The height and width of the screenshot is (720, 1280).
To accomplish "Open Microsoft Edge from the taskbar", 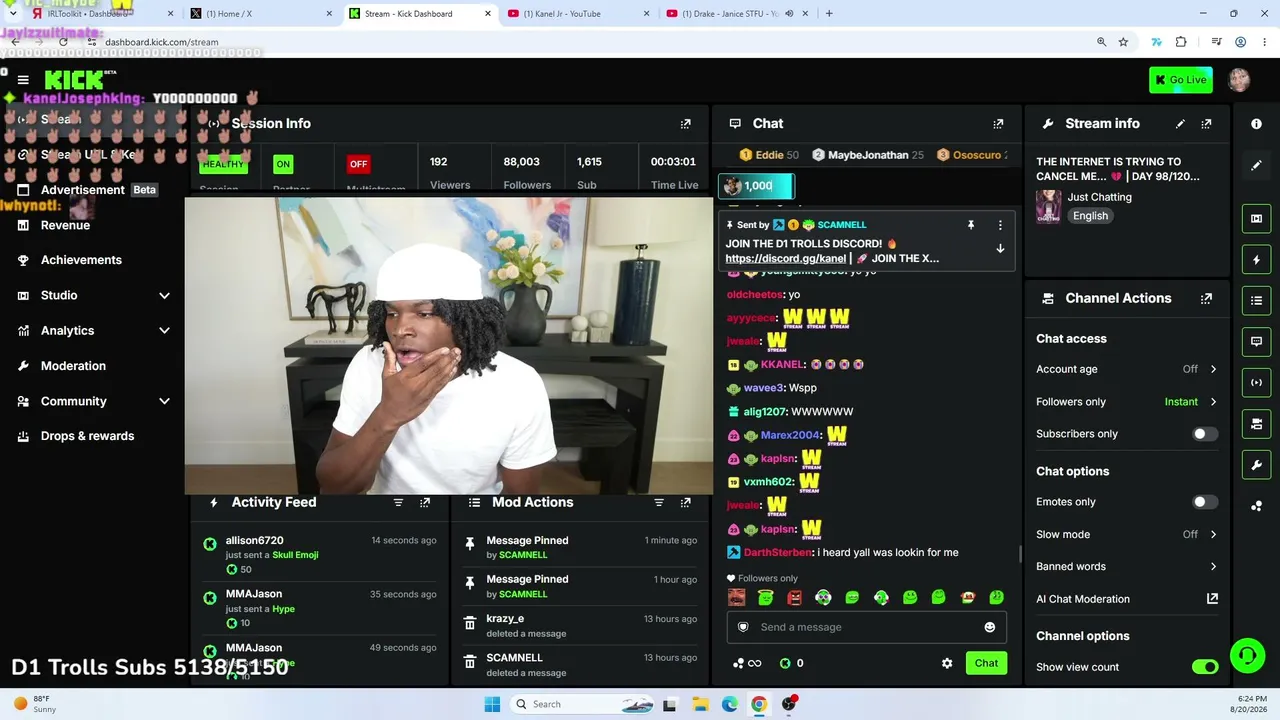I will (x=730, y=704).
